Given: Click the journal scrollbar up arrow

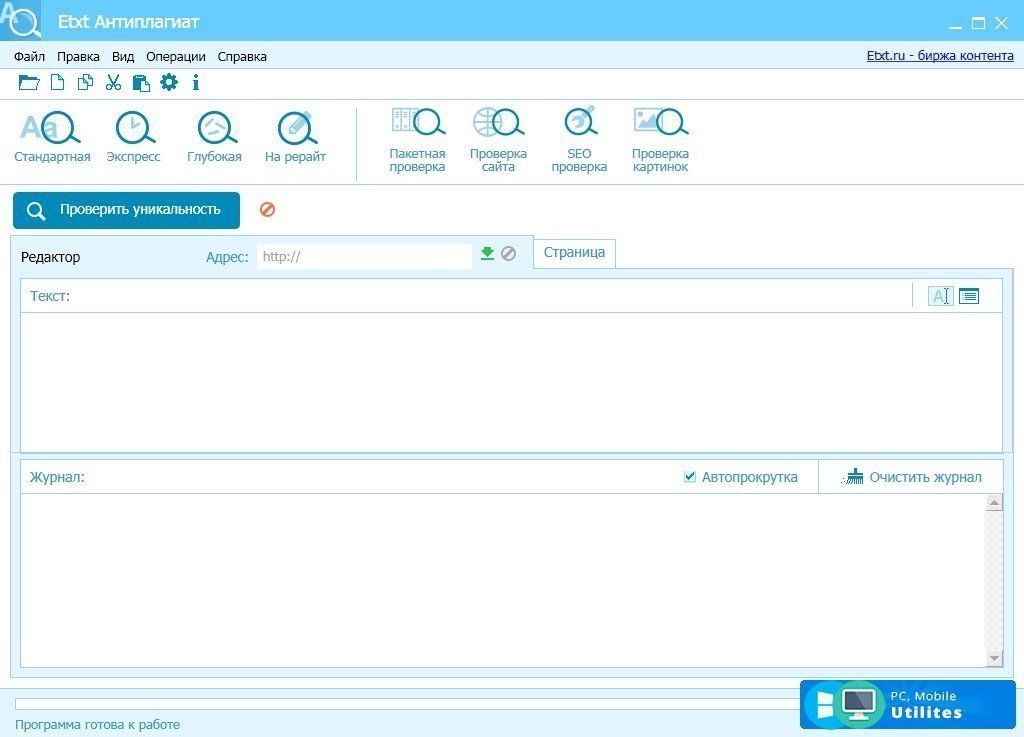Looking at the screenshot, I should tap(994, 503).
